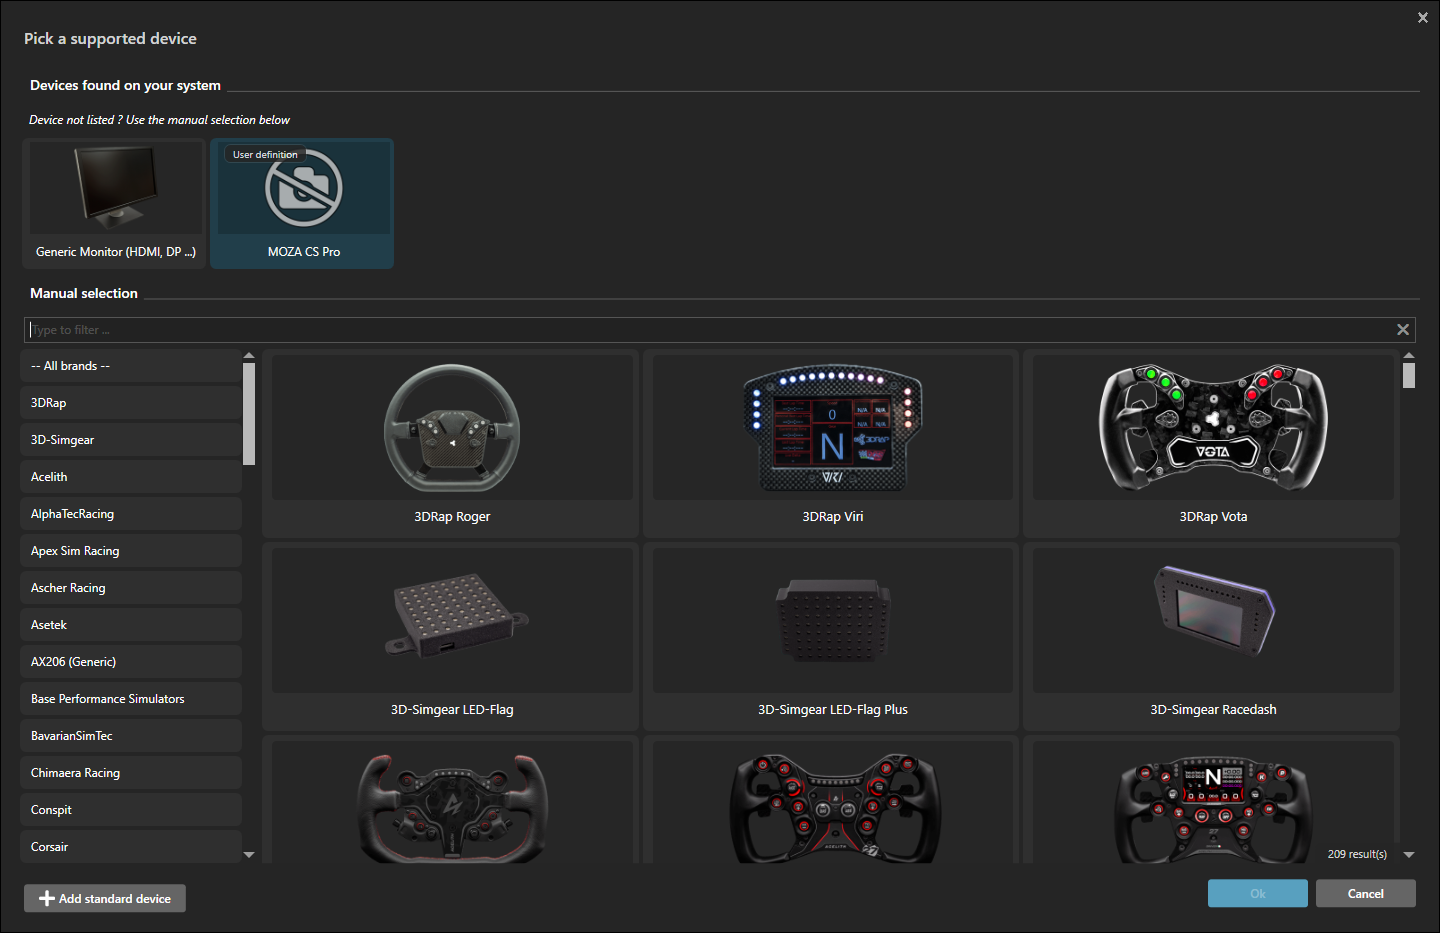Filter by 3D-Simgear brand
Image resolution: width=1440 pixels, height=933 pixels.
131,440
